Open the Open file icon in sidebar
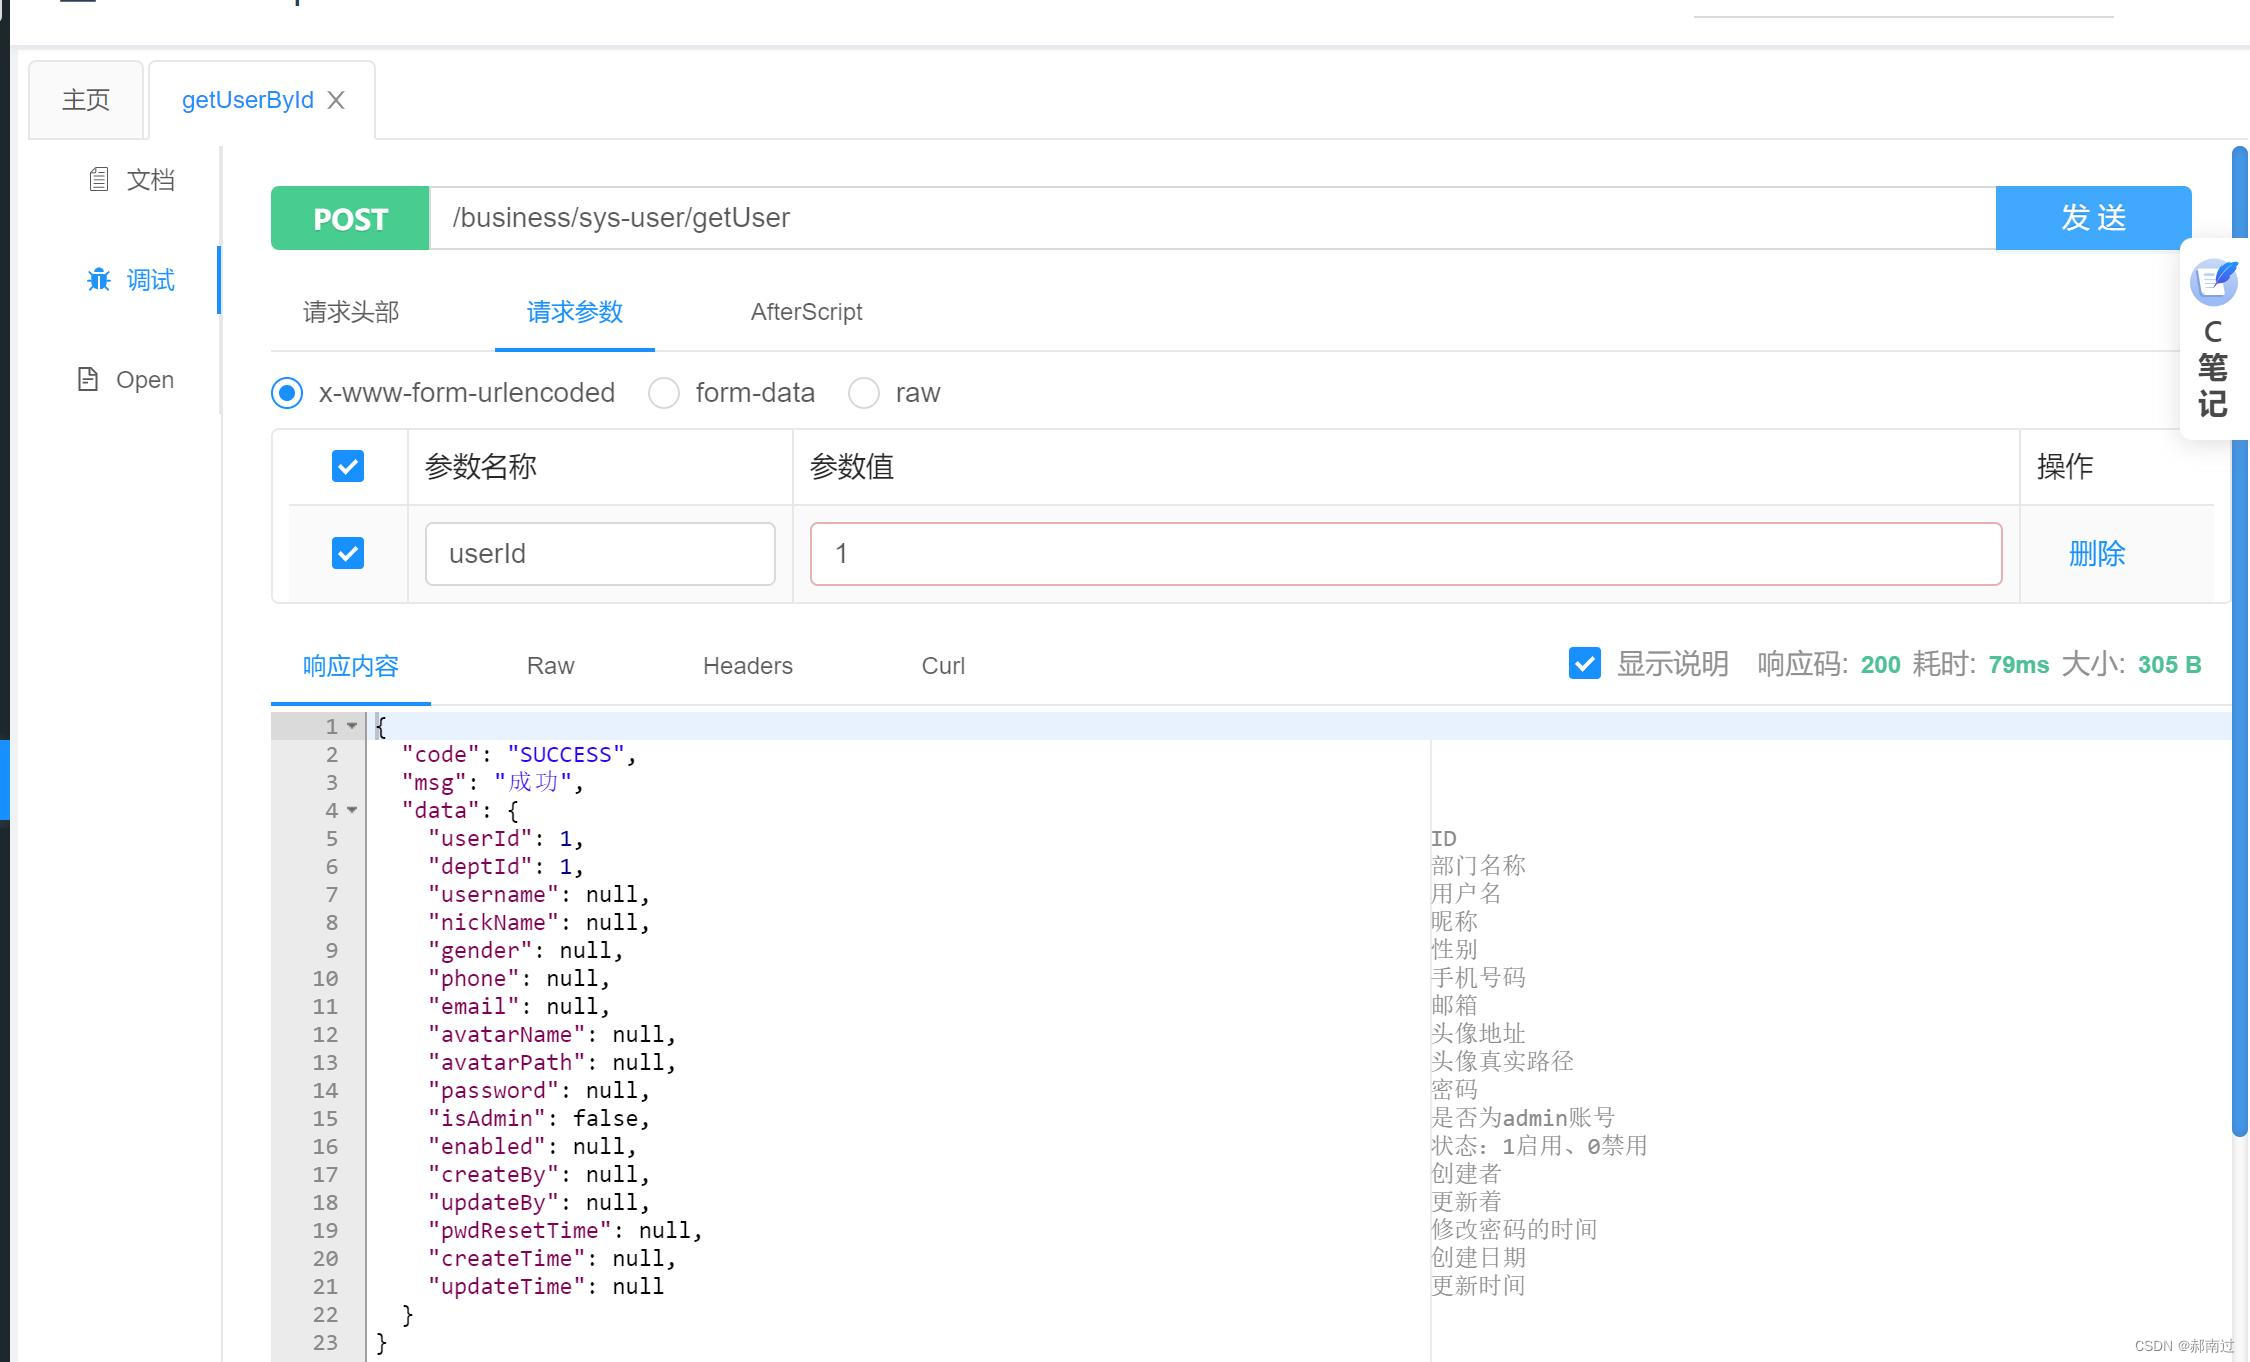 (88, 379)
